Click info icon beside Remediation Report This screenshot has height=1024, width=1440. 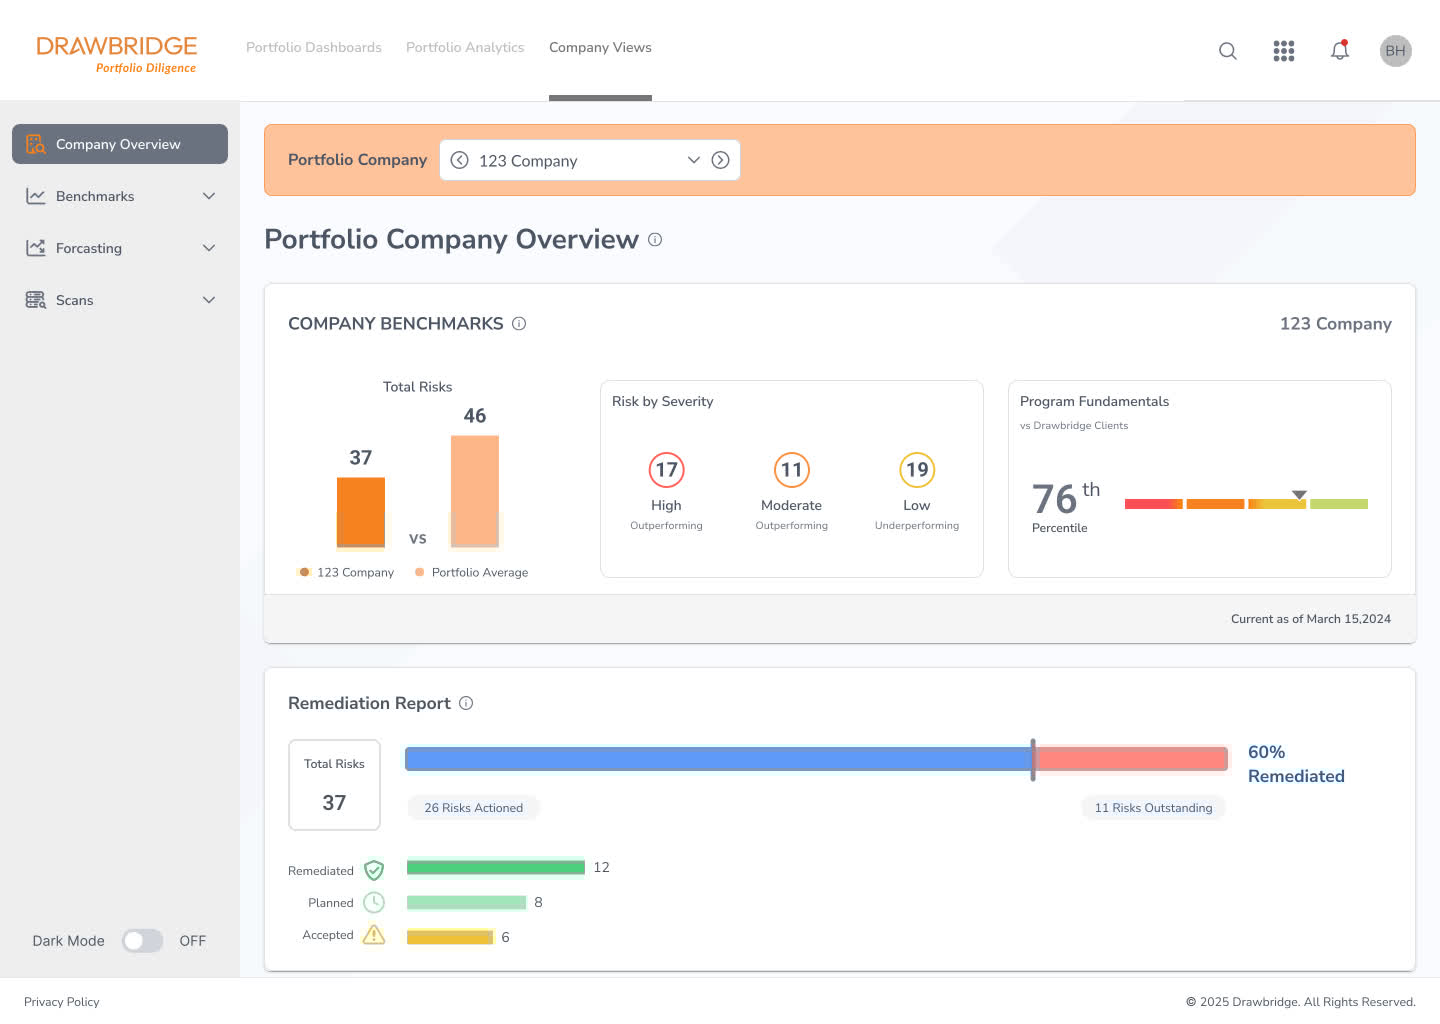click(466, 704)
